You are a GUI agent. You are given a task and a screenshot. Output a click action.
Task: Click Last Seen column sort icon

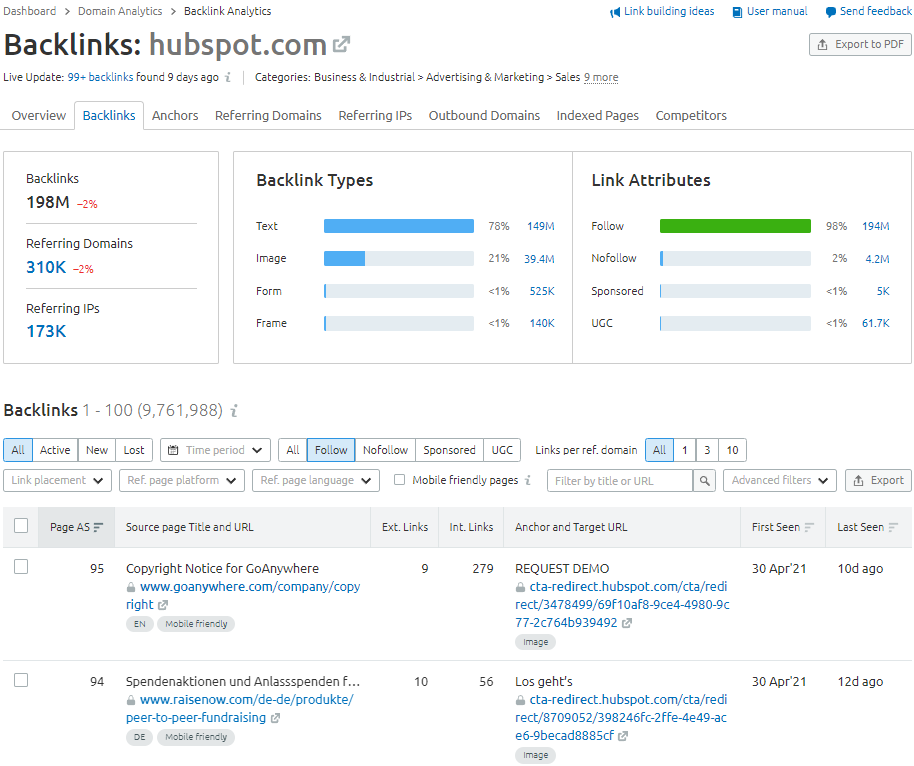click(893, 527)
